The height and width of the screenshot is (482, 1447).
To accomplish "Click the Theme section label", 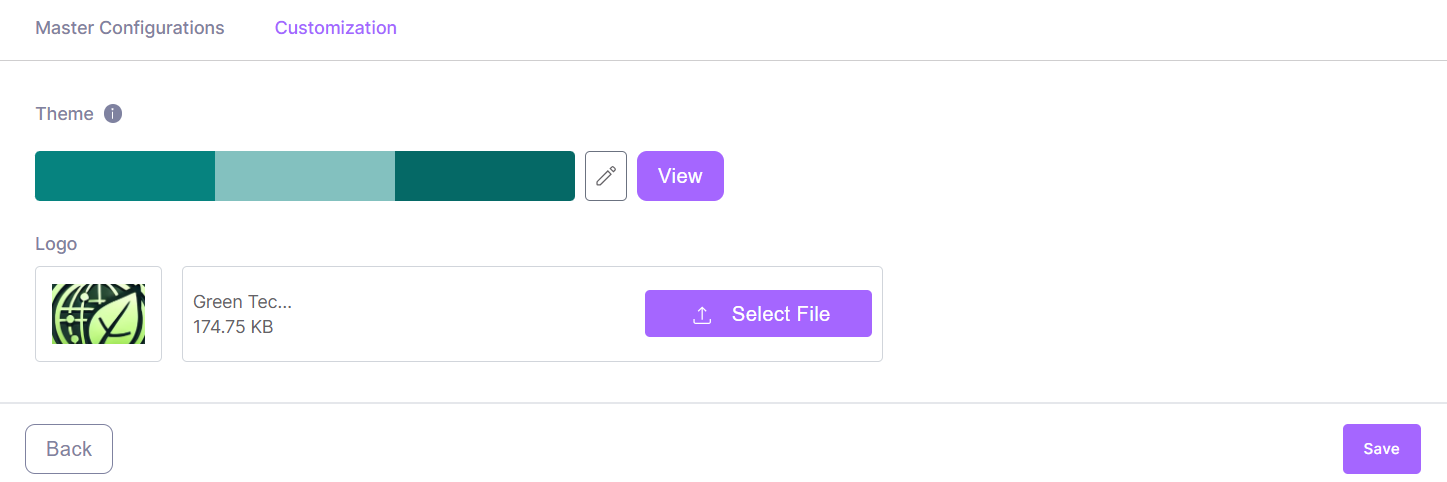I will pos(64,114).
